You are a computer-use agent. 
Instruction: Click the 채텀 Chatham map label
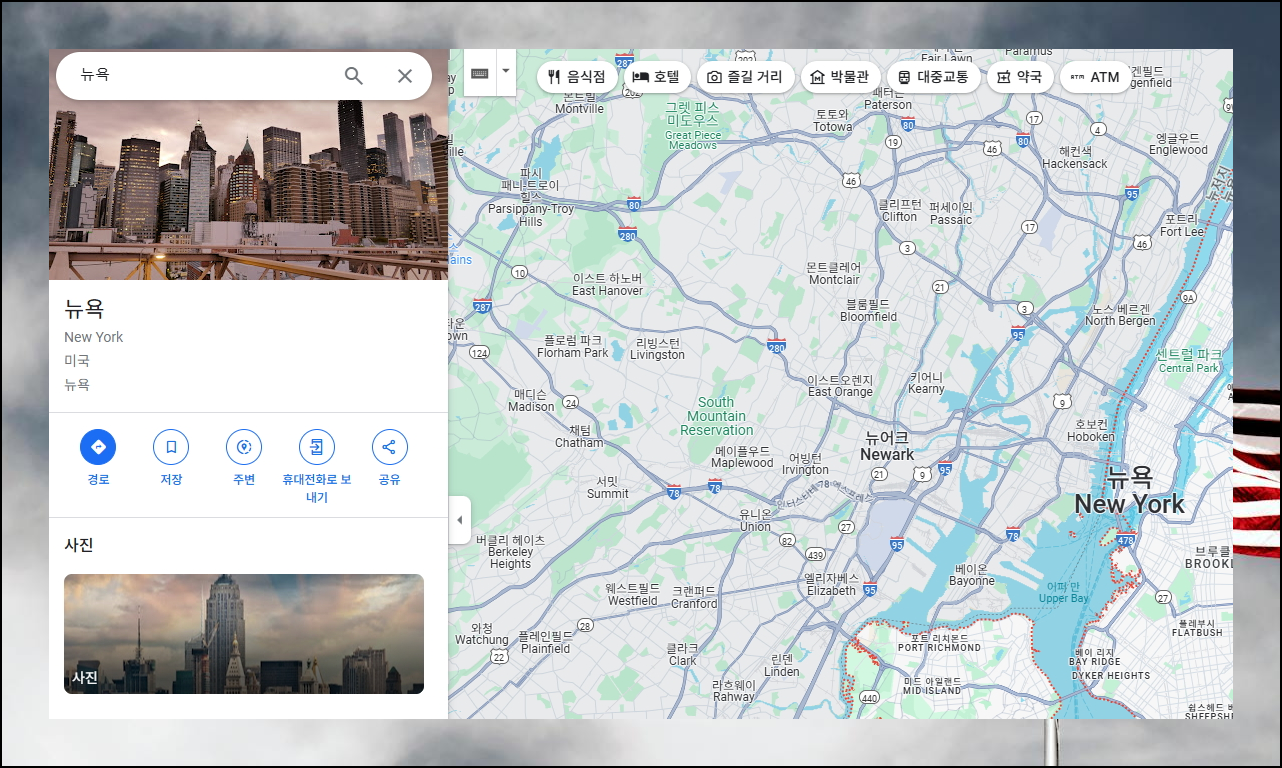click(x=580, y=436)
